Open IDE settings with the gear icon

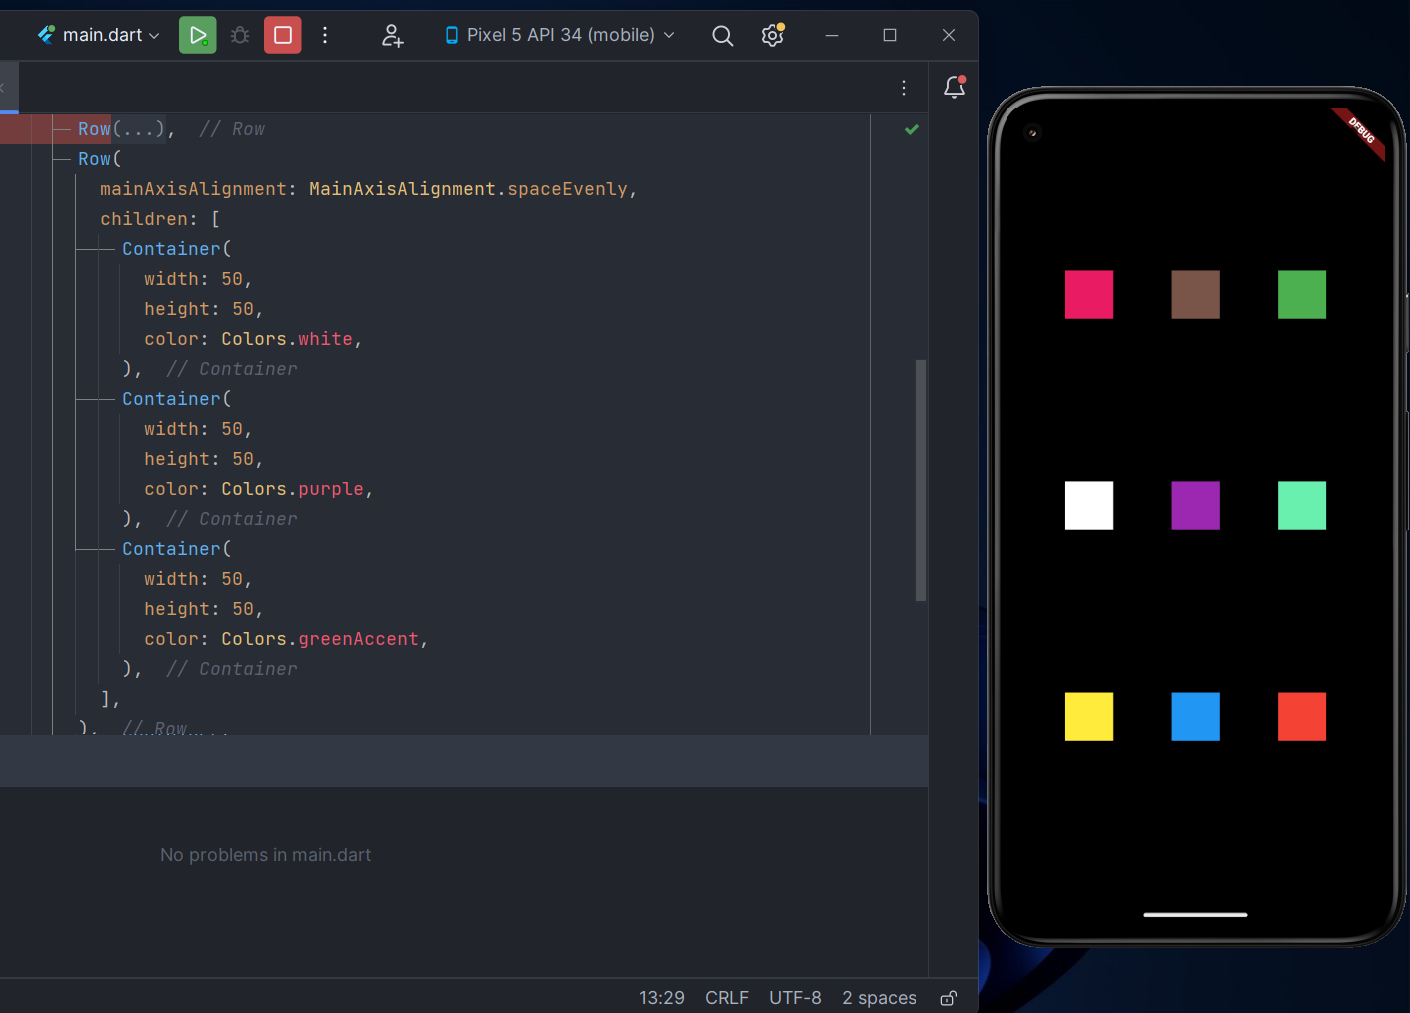coord(772,35)
